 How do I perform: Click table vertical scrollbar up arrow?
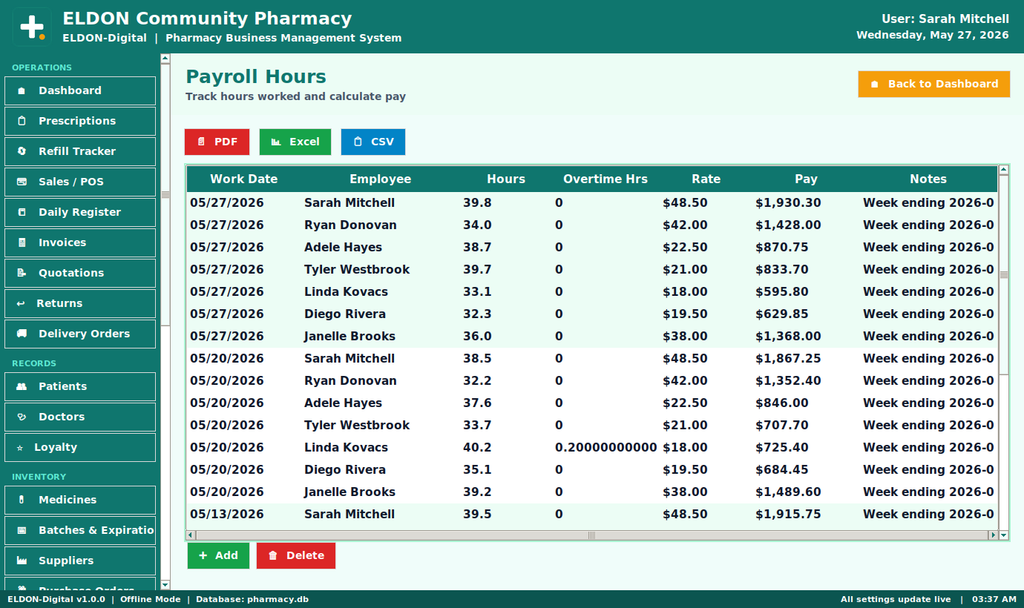[1004, 170]
